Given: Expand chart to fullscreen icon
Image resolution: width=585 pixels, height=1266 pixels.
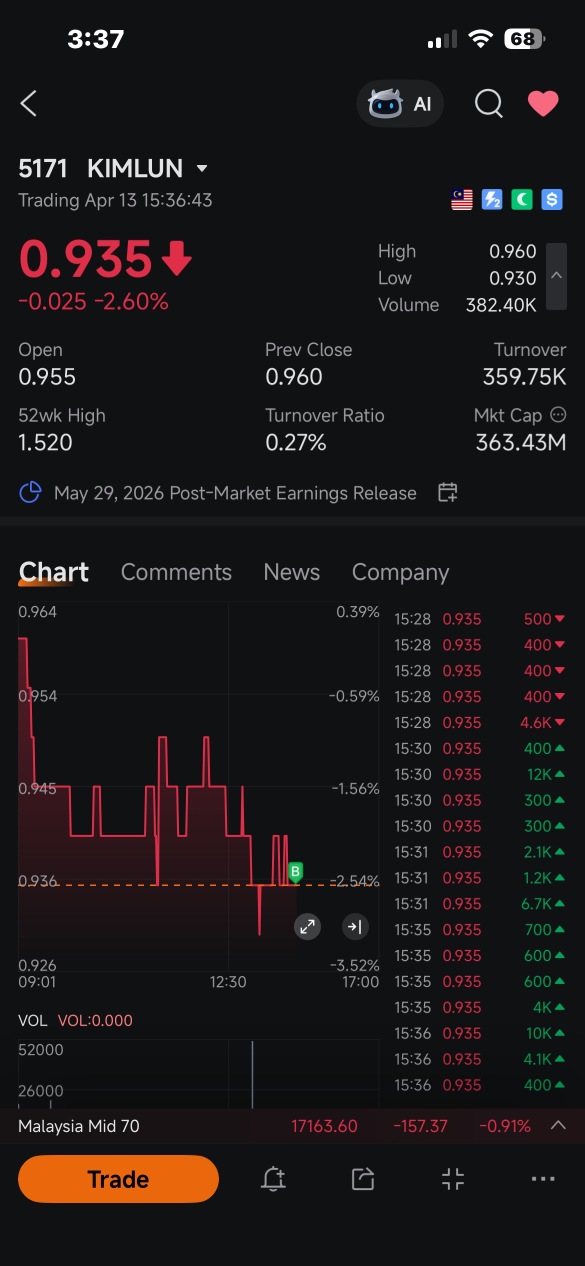Looking at the screenshot, I should pyautogui.click(x=307, y=926).
